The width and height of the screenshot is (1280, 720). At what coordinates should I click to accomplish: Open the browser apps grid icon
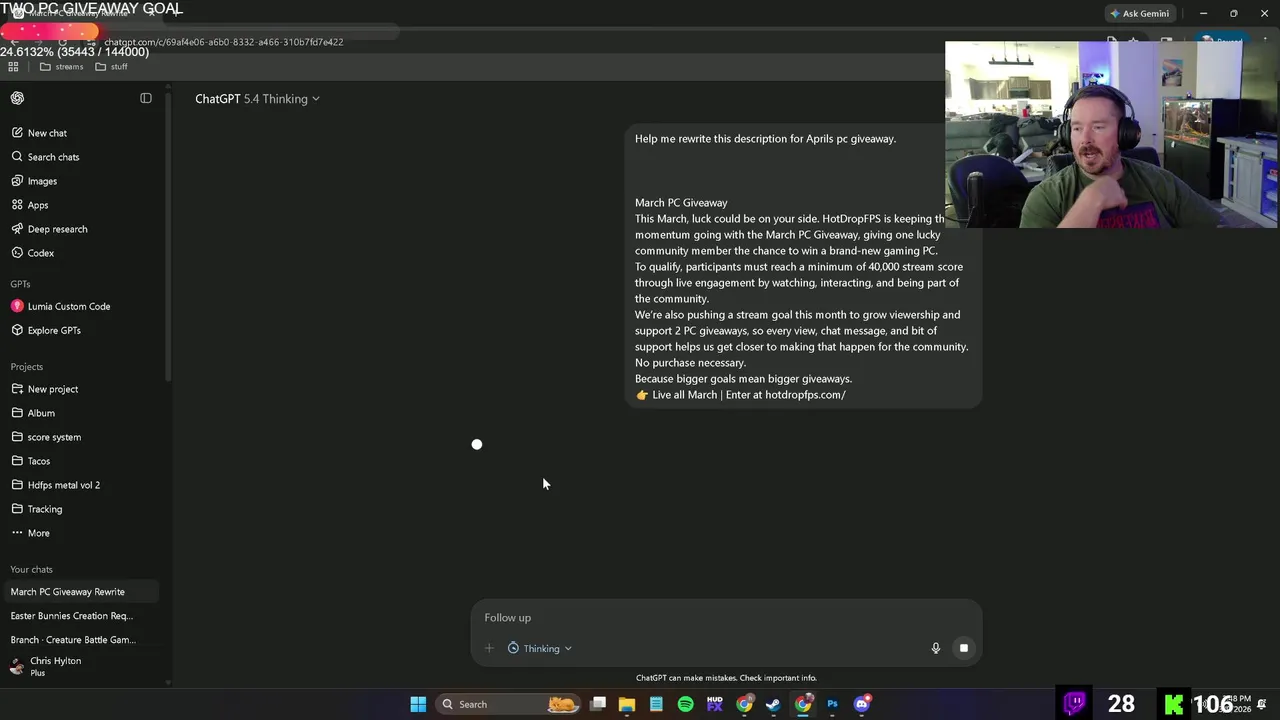(13, 67)
